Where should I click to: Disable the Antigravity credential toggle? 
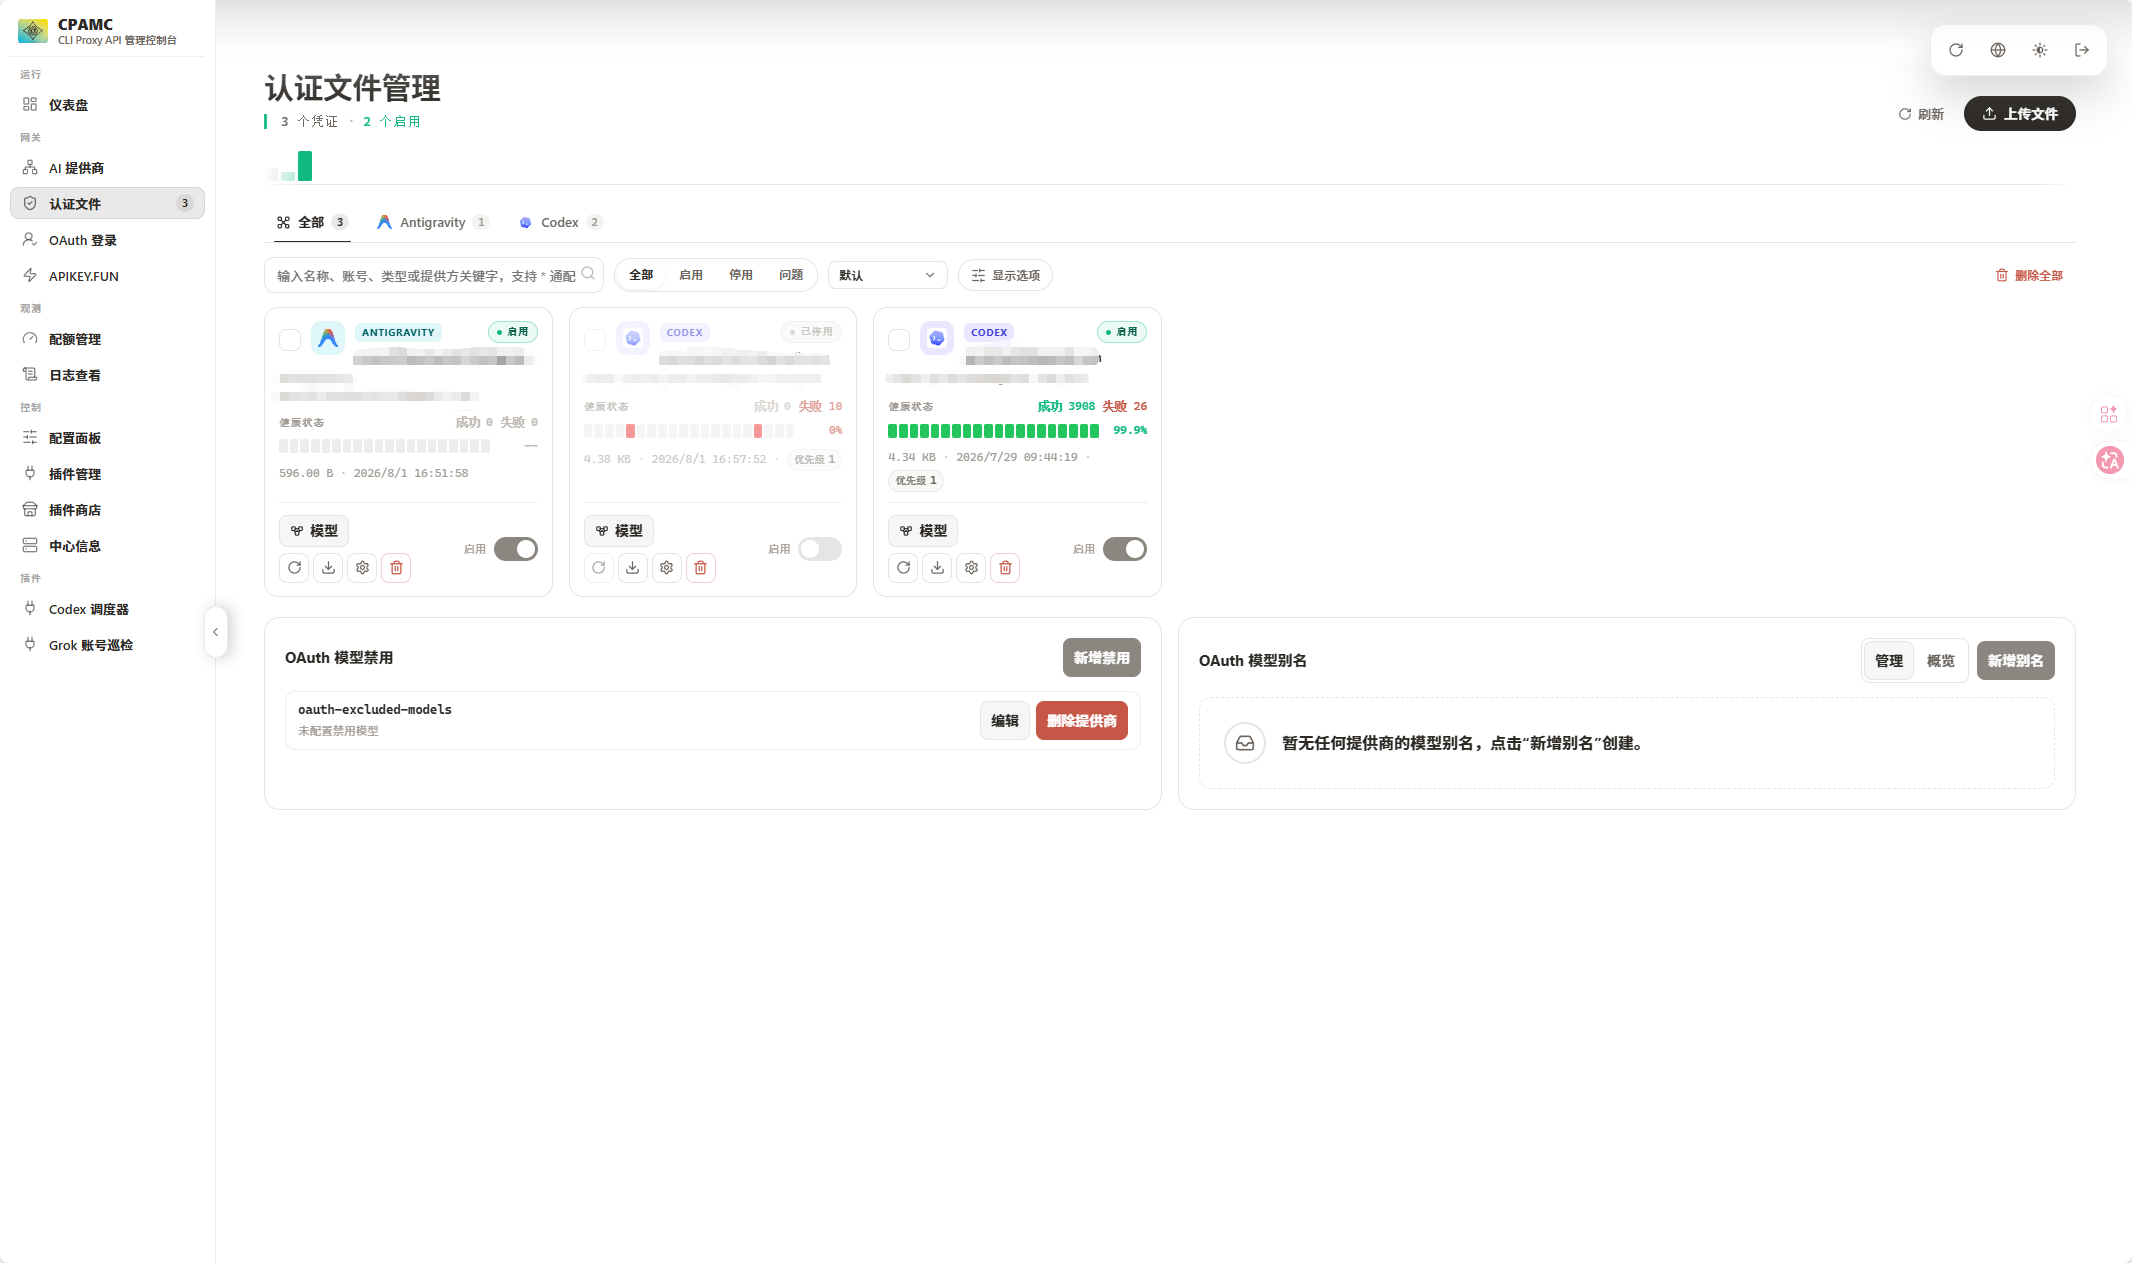coord(516,549)
